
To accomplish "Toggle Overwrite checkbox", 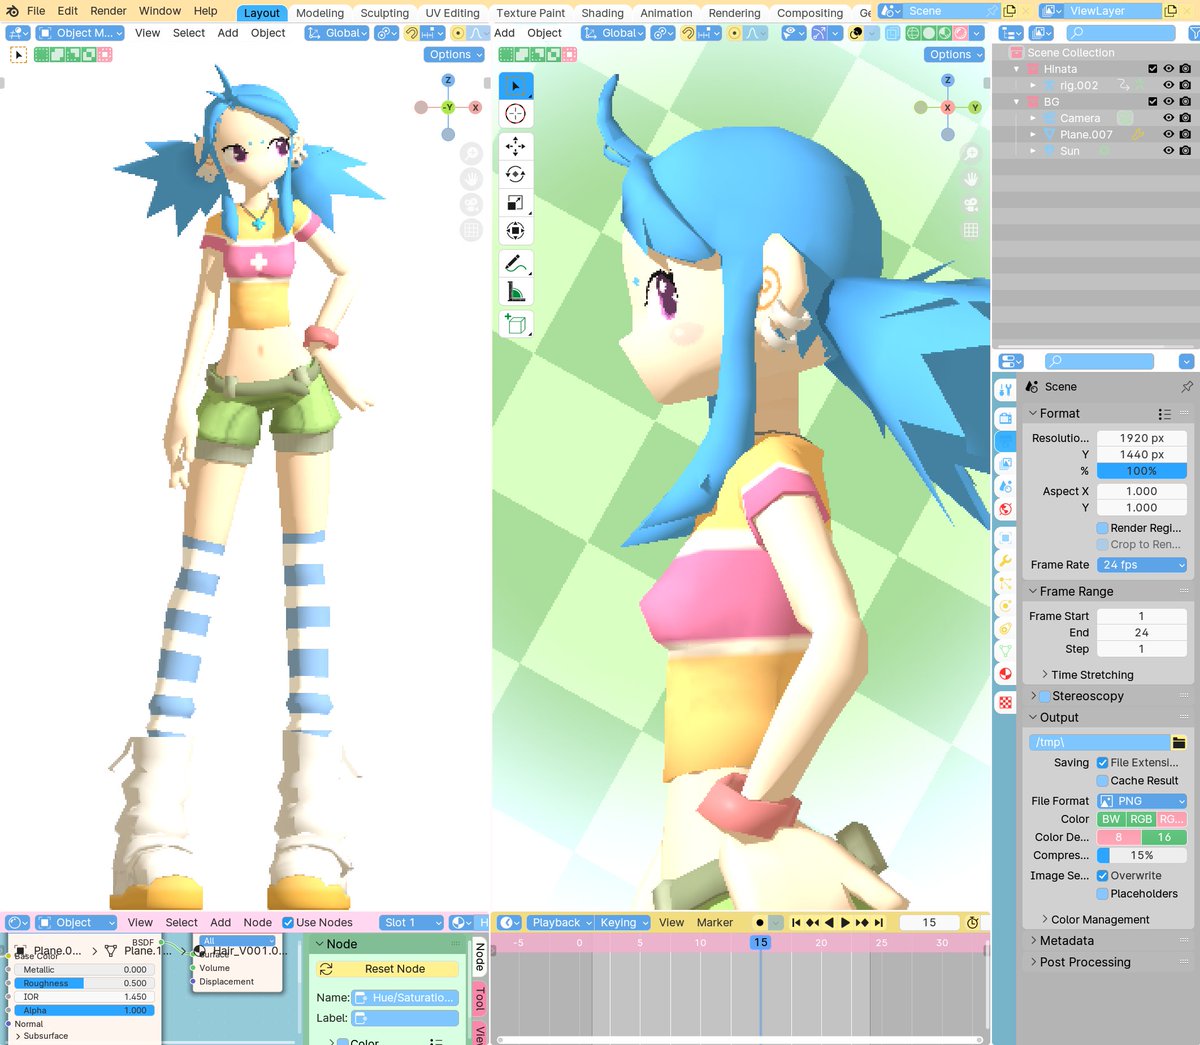I will click(x=1102, y=876).
